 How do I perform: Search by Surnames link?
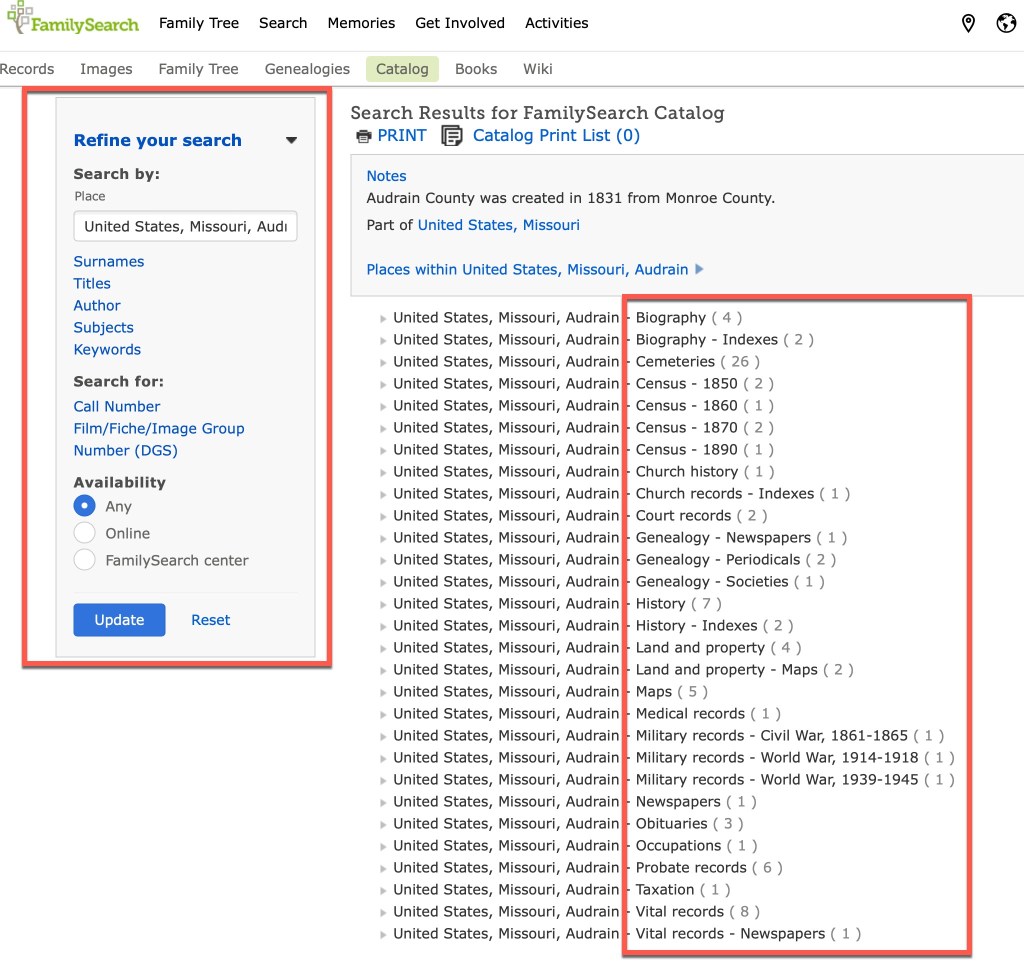pos(109,261)
